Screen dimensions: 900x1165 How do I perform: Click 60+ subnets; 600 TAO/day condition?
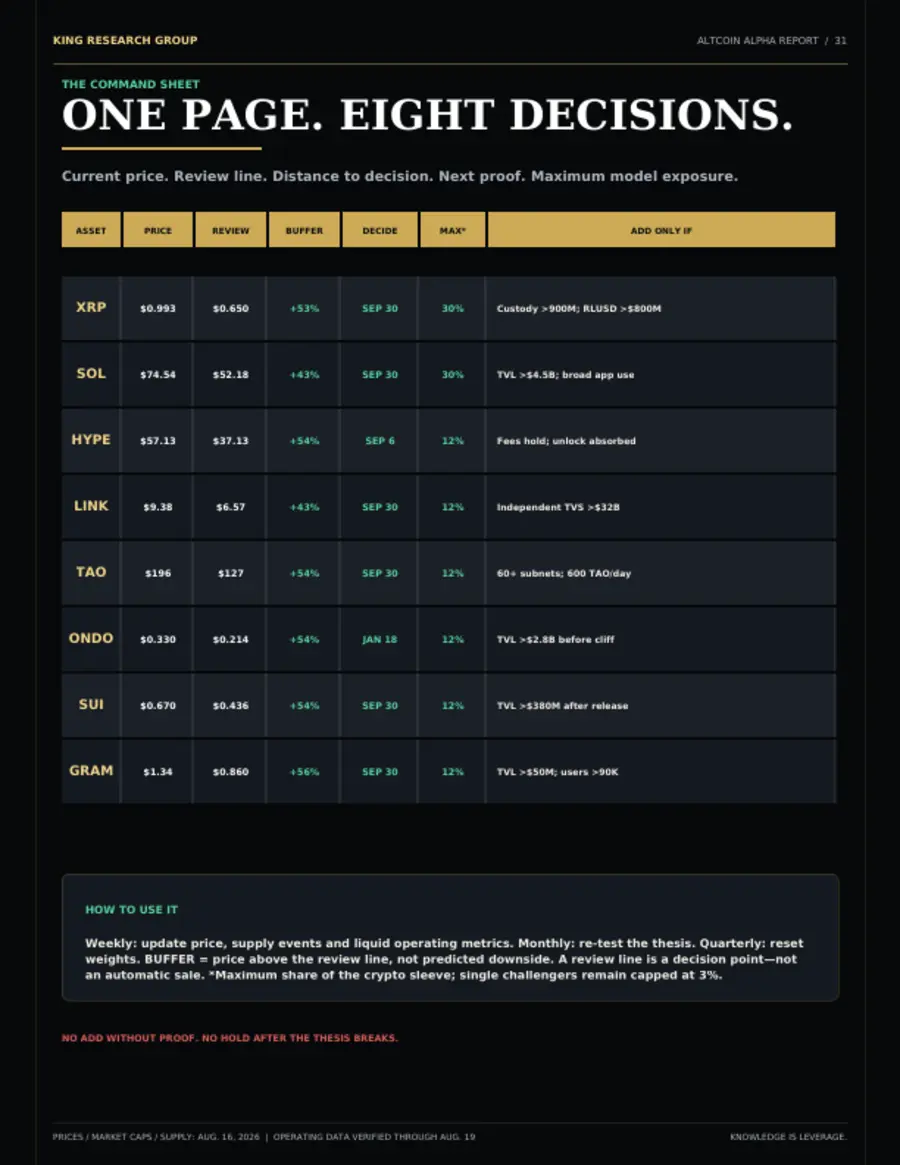[563, 573]
